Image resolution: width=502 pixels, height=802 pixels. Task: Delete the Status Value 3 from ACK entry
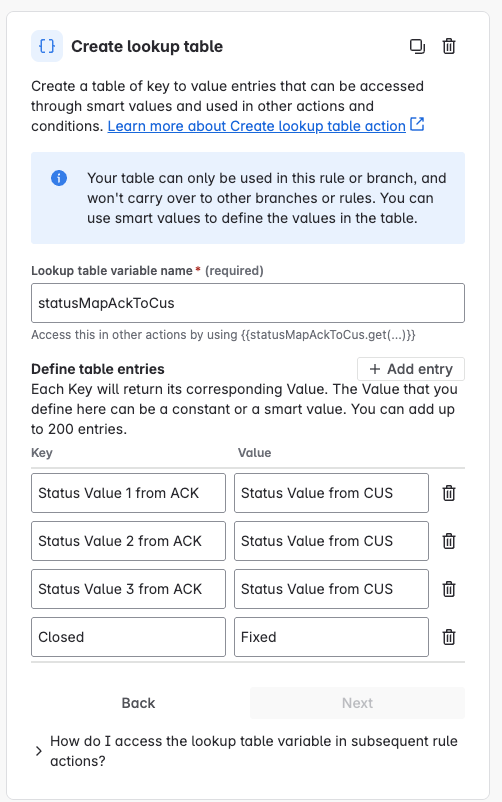coord(449,589)
